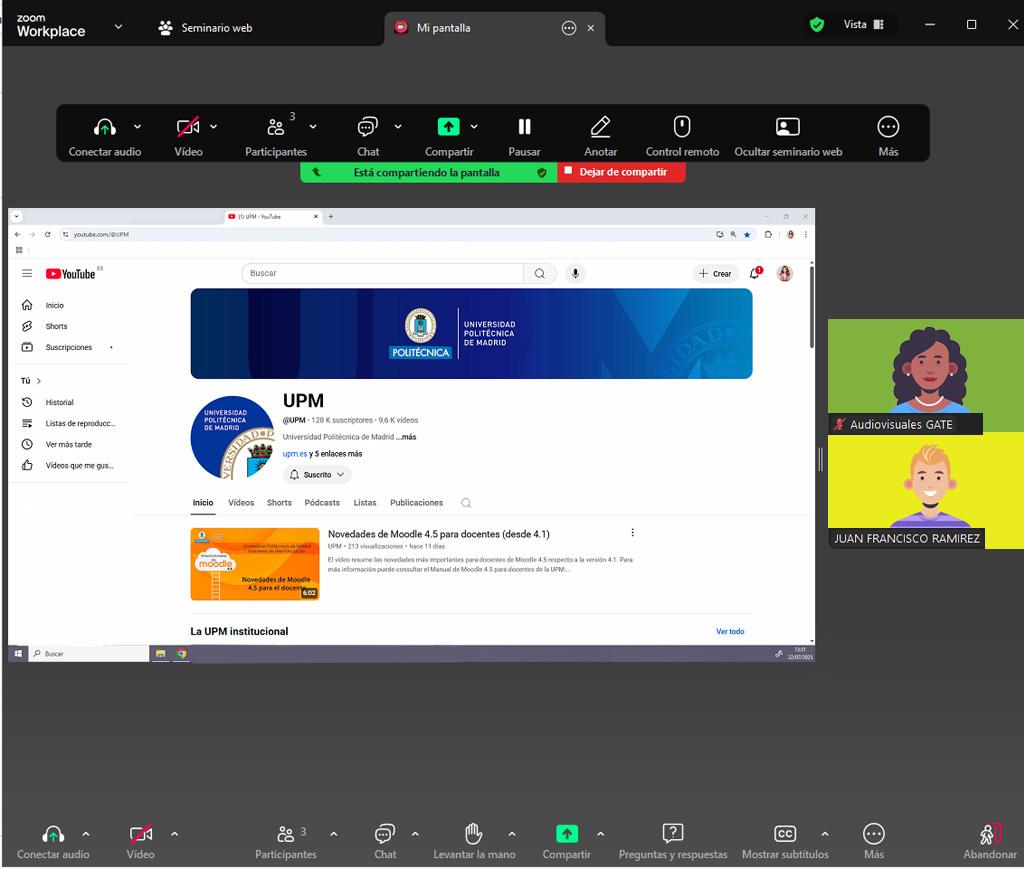
Task: Open Chat from the floating sharing toolbar
Action: (x=368, y=136)
